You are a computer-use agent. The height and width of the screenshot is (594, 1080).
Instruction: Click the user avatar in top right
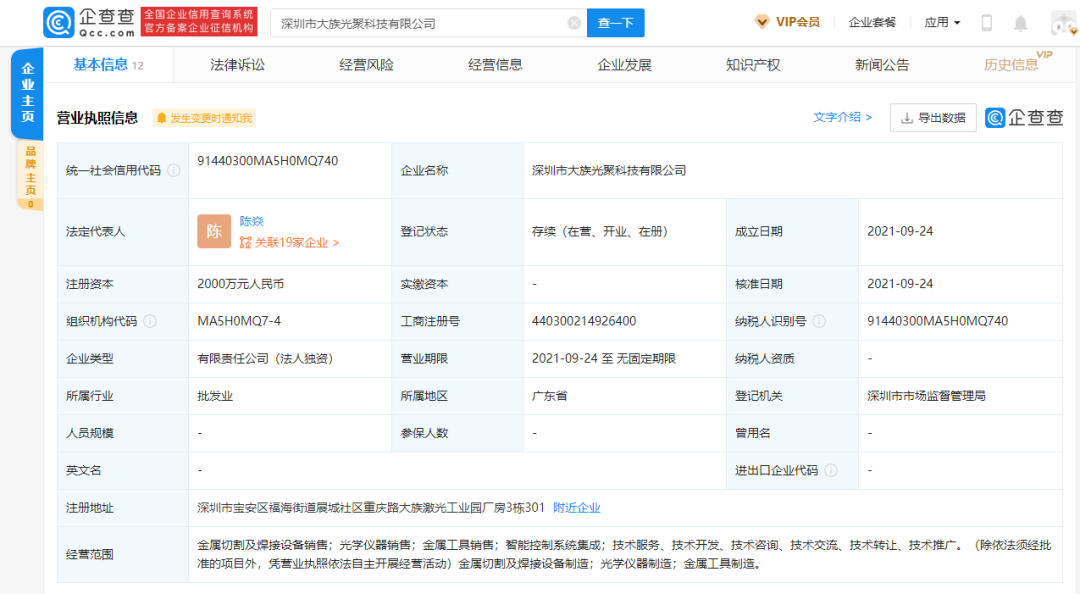(x=1063, y=23)
